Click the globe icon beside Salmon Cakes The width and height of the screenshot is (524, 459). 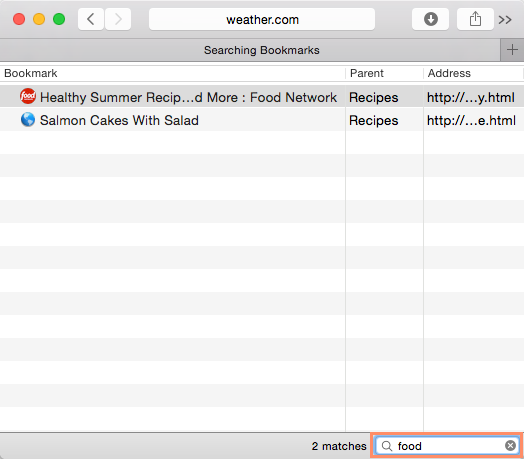pos(28,120)
